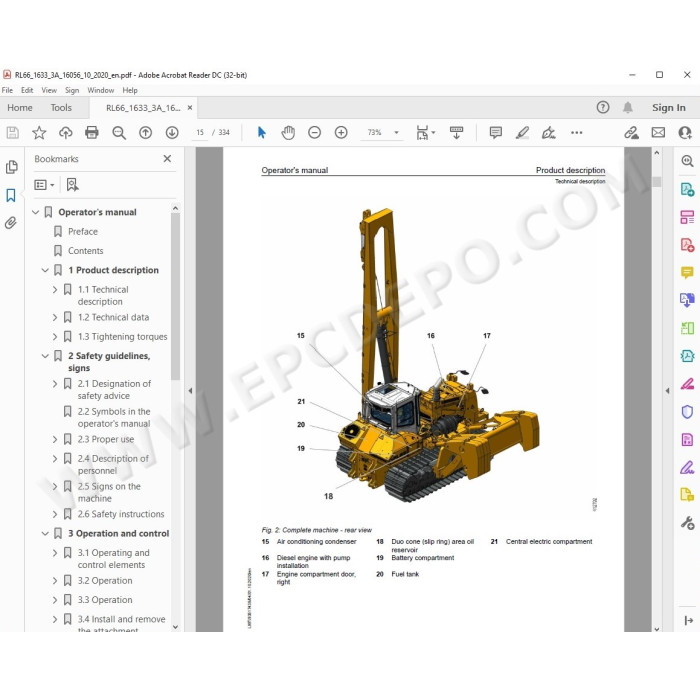
Task: Add a sticky note comment
Action: (x=496, y=133)
